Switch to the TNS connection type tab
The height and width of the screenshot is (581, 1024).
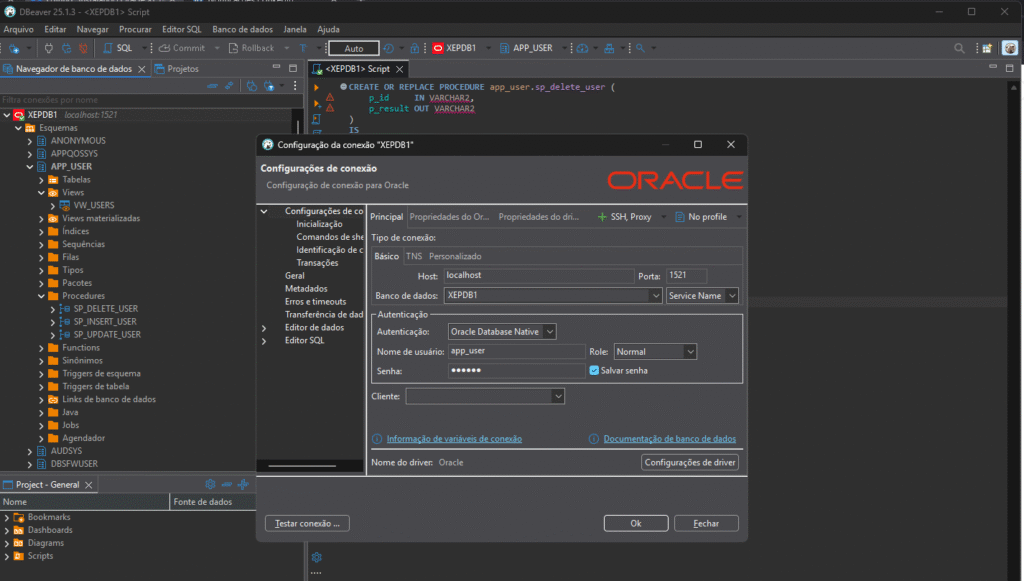(x=413, y=257)
